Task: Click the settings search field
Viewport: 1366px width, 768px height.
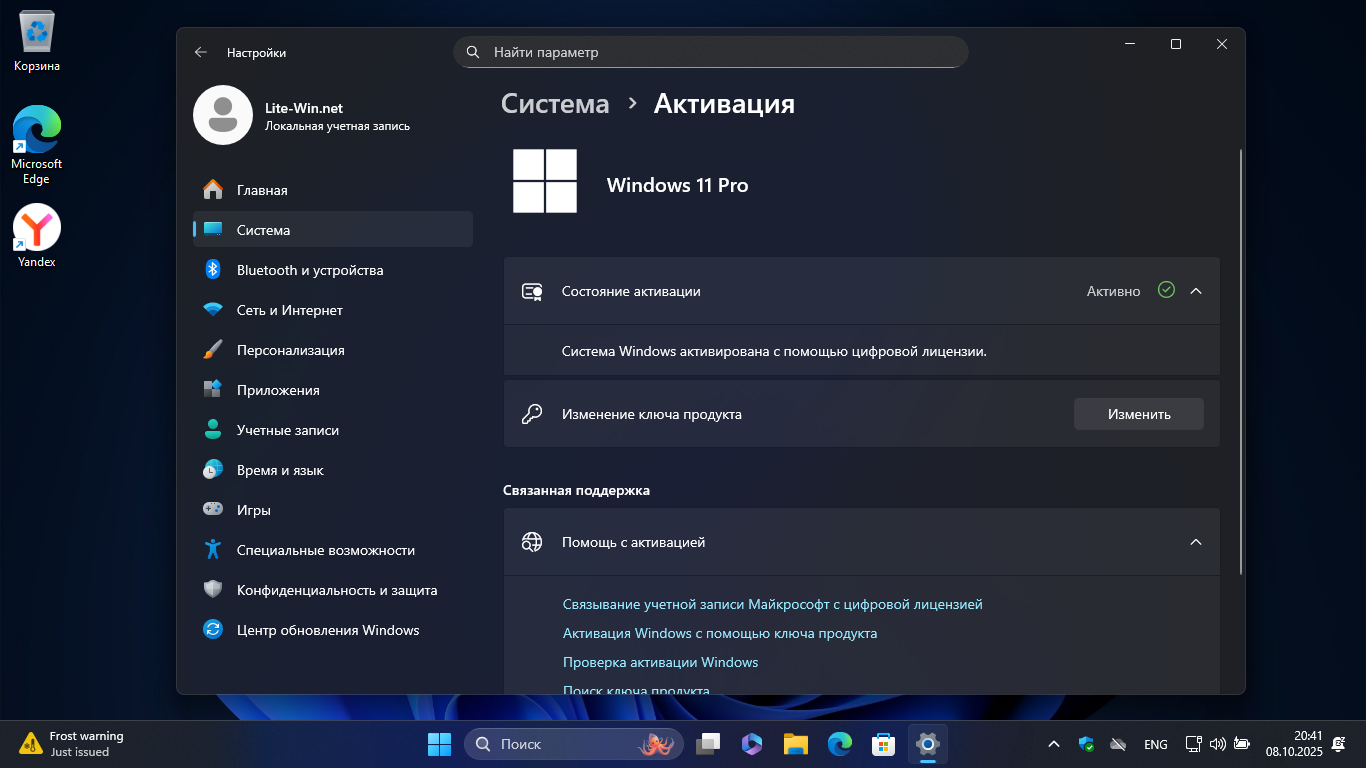Action: pyautogui.click(x=710, y=52)
